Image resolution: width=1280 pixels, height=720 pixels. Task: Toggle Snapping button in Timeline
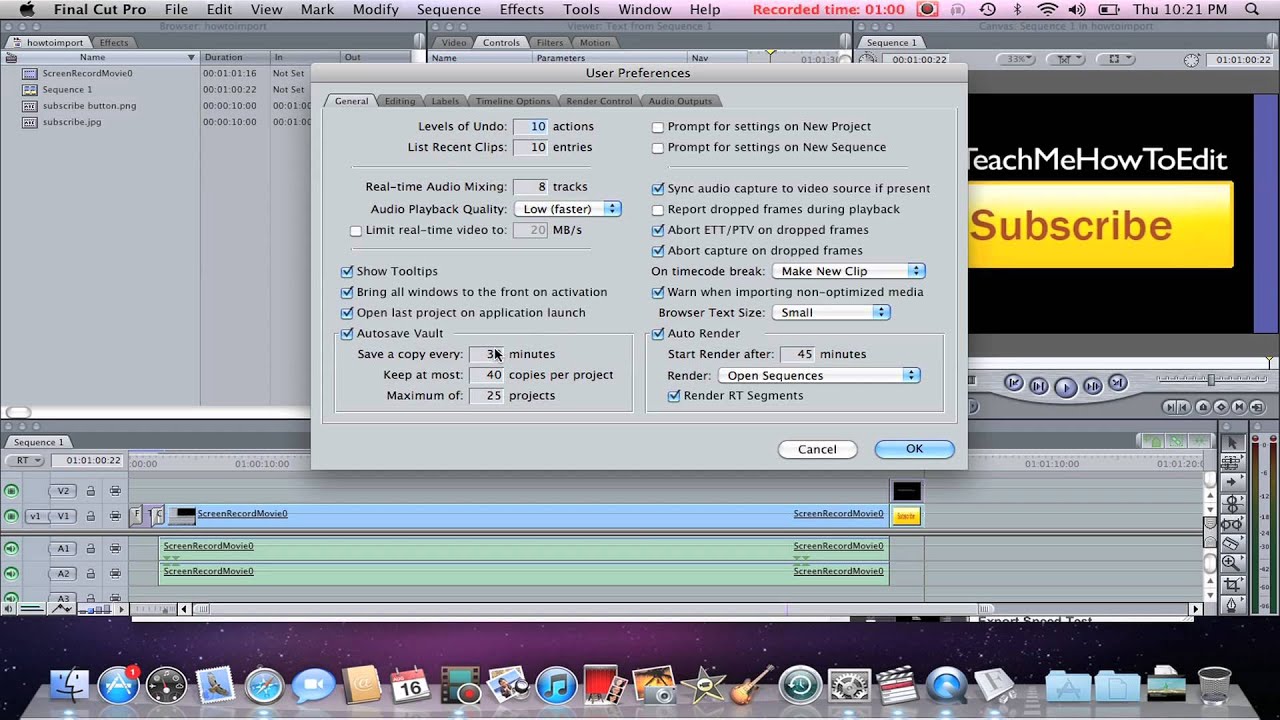tap(1199, 441)
